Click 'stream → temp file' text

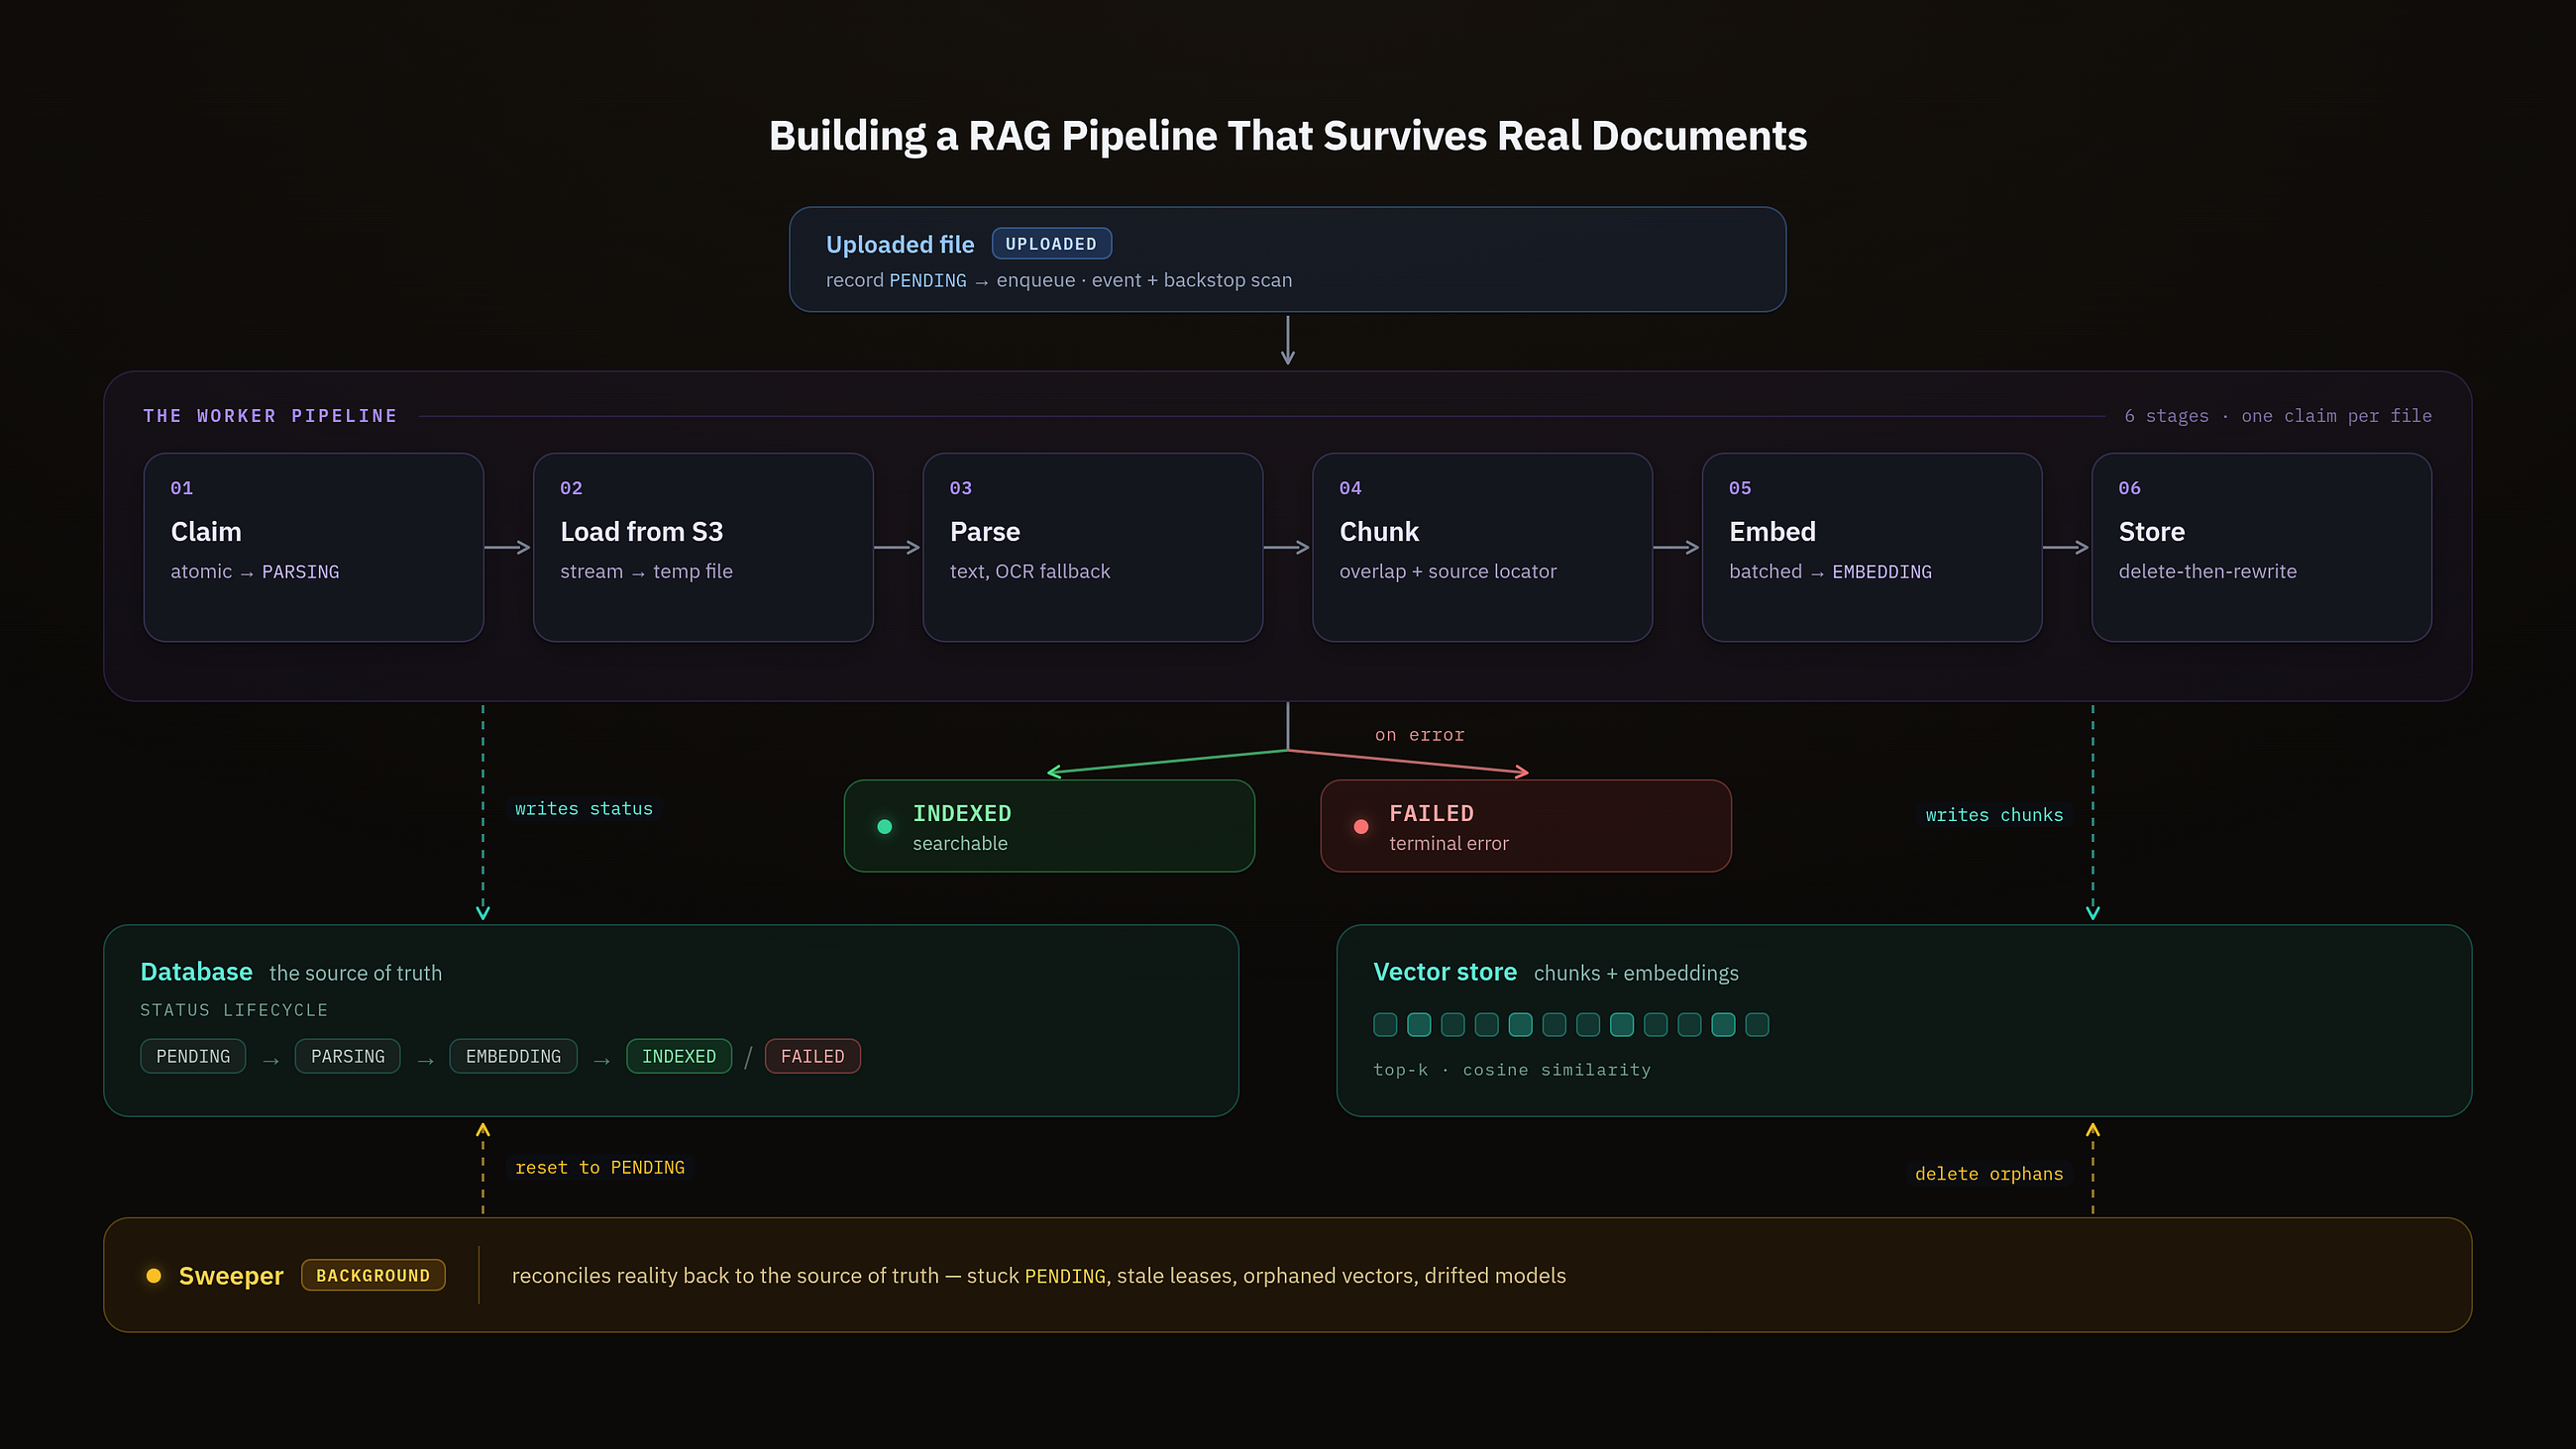click(x=646, y=572)
